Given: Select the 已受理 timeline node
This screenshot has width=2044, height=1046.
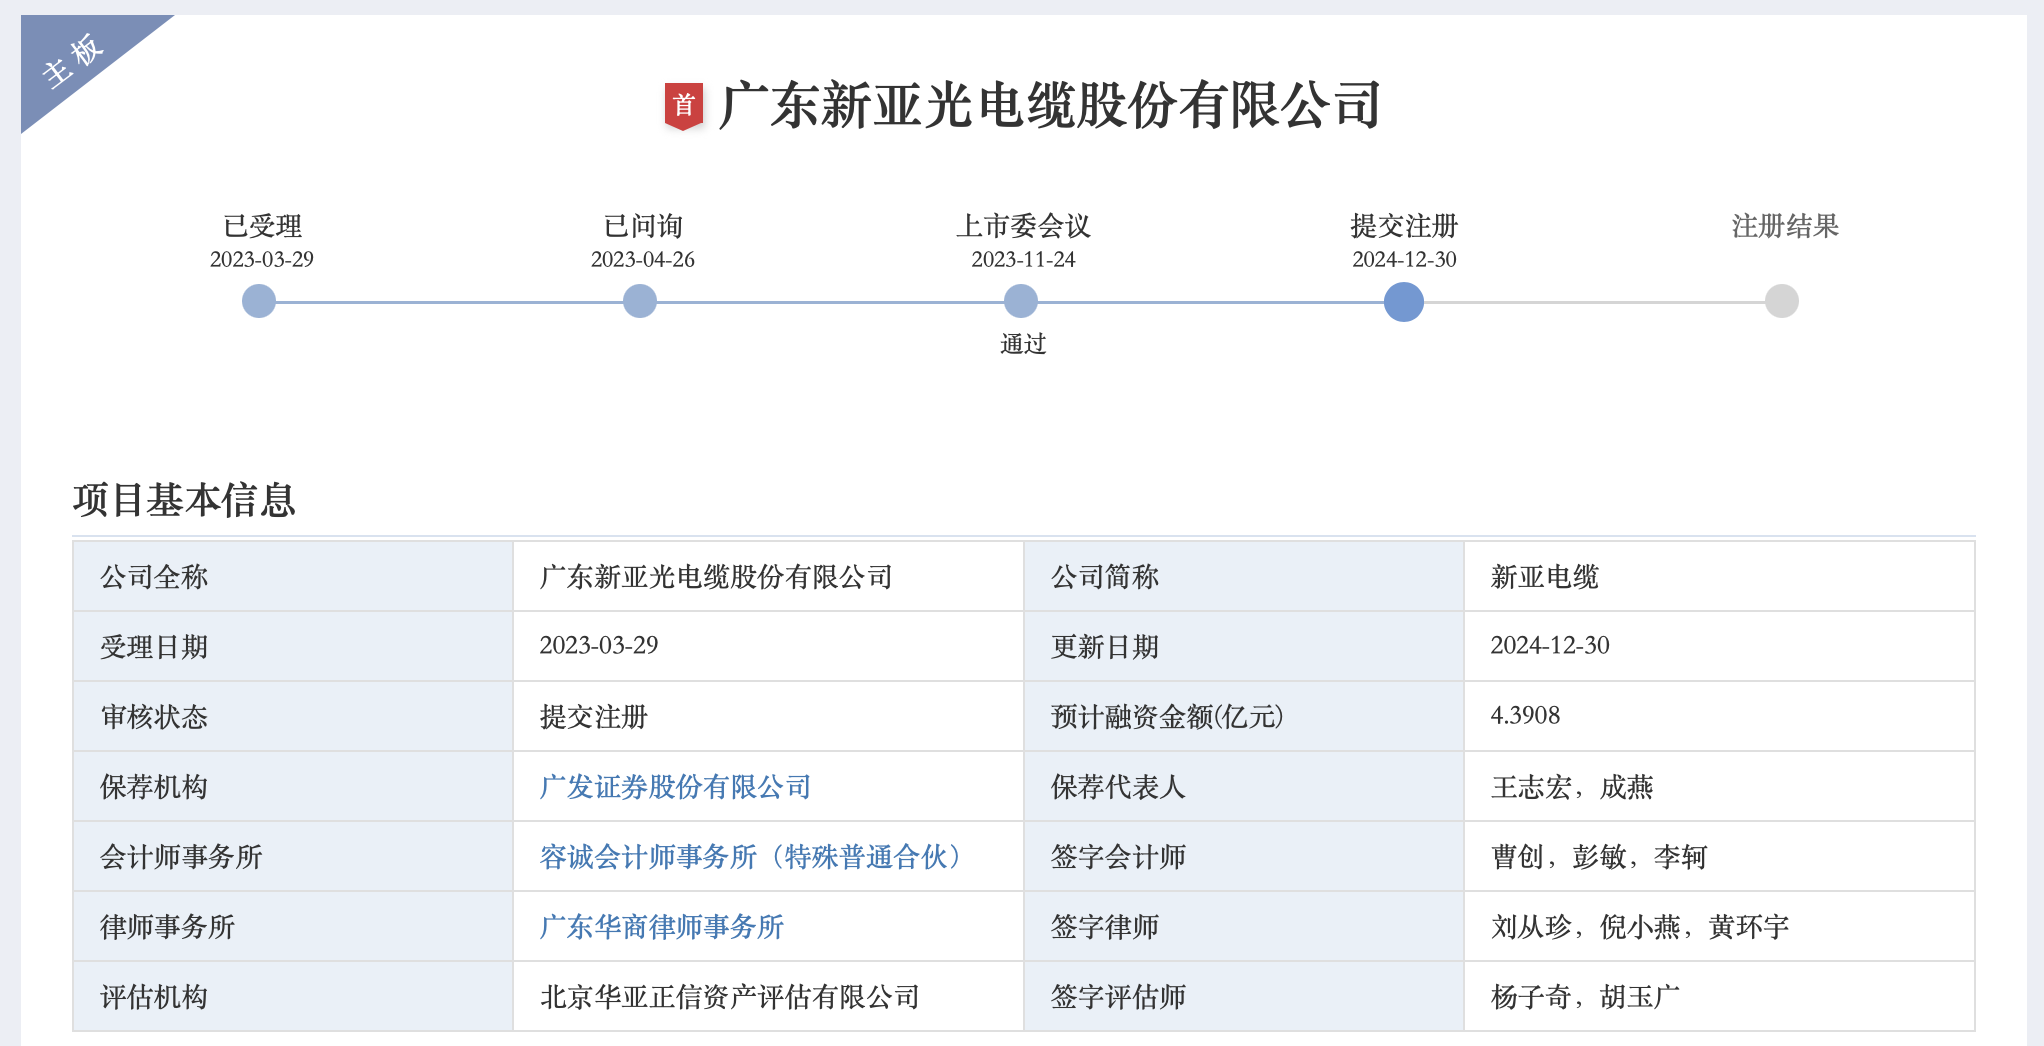Looking at the screenshot, I should [259, 300].
